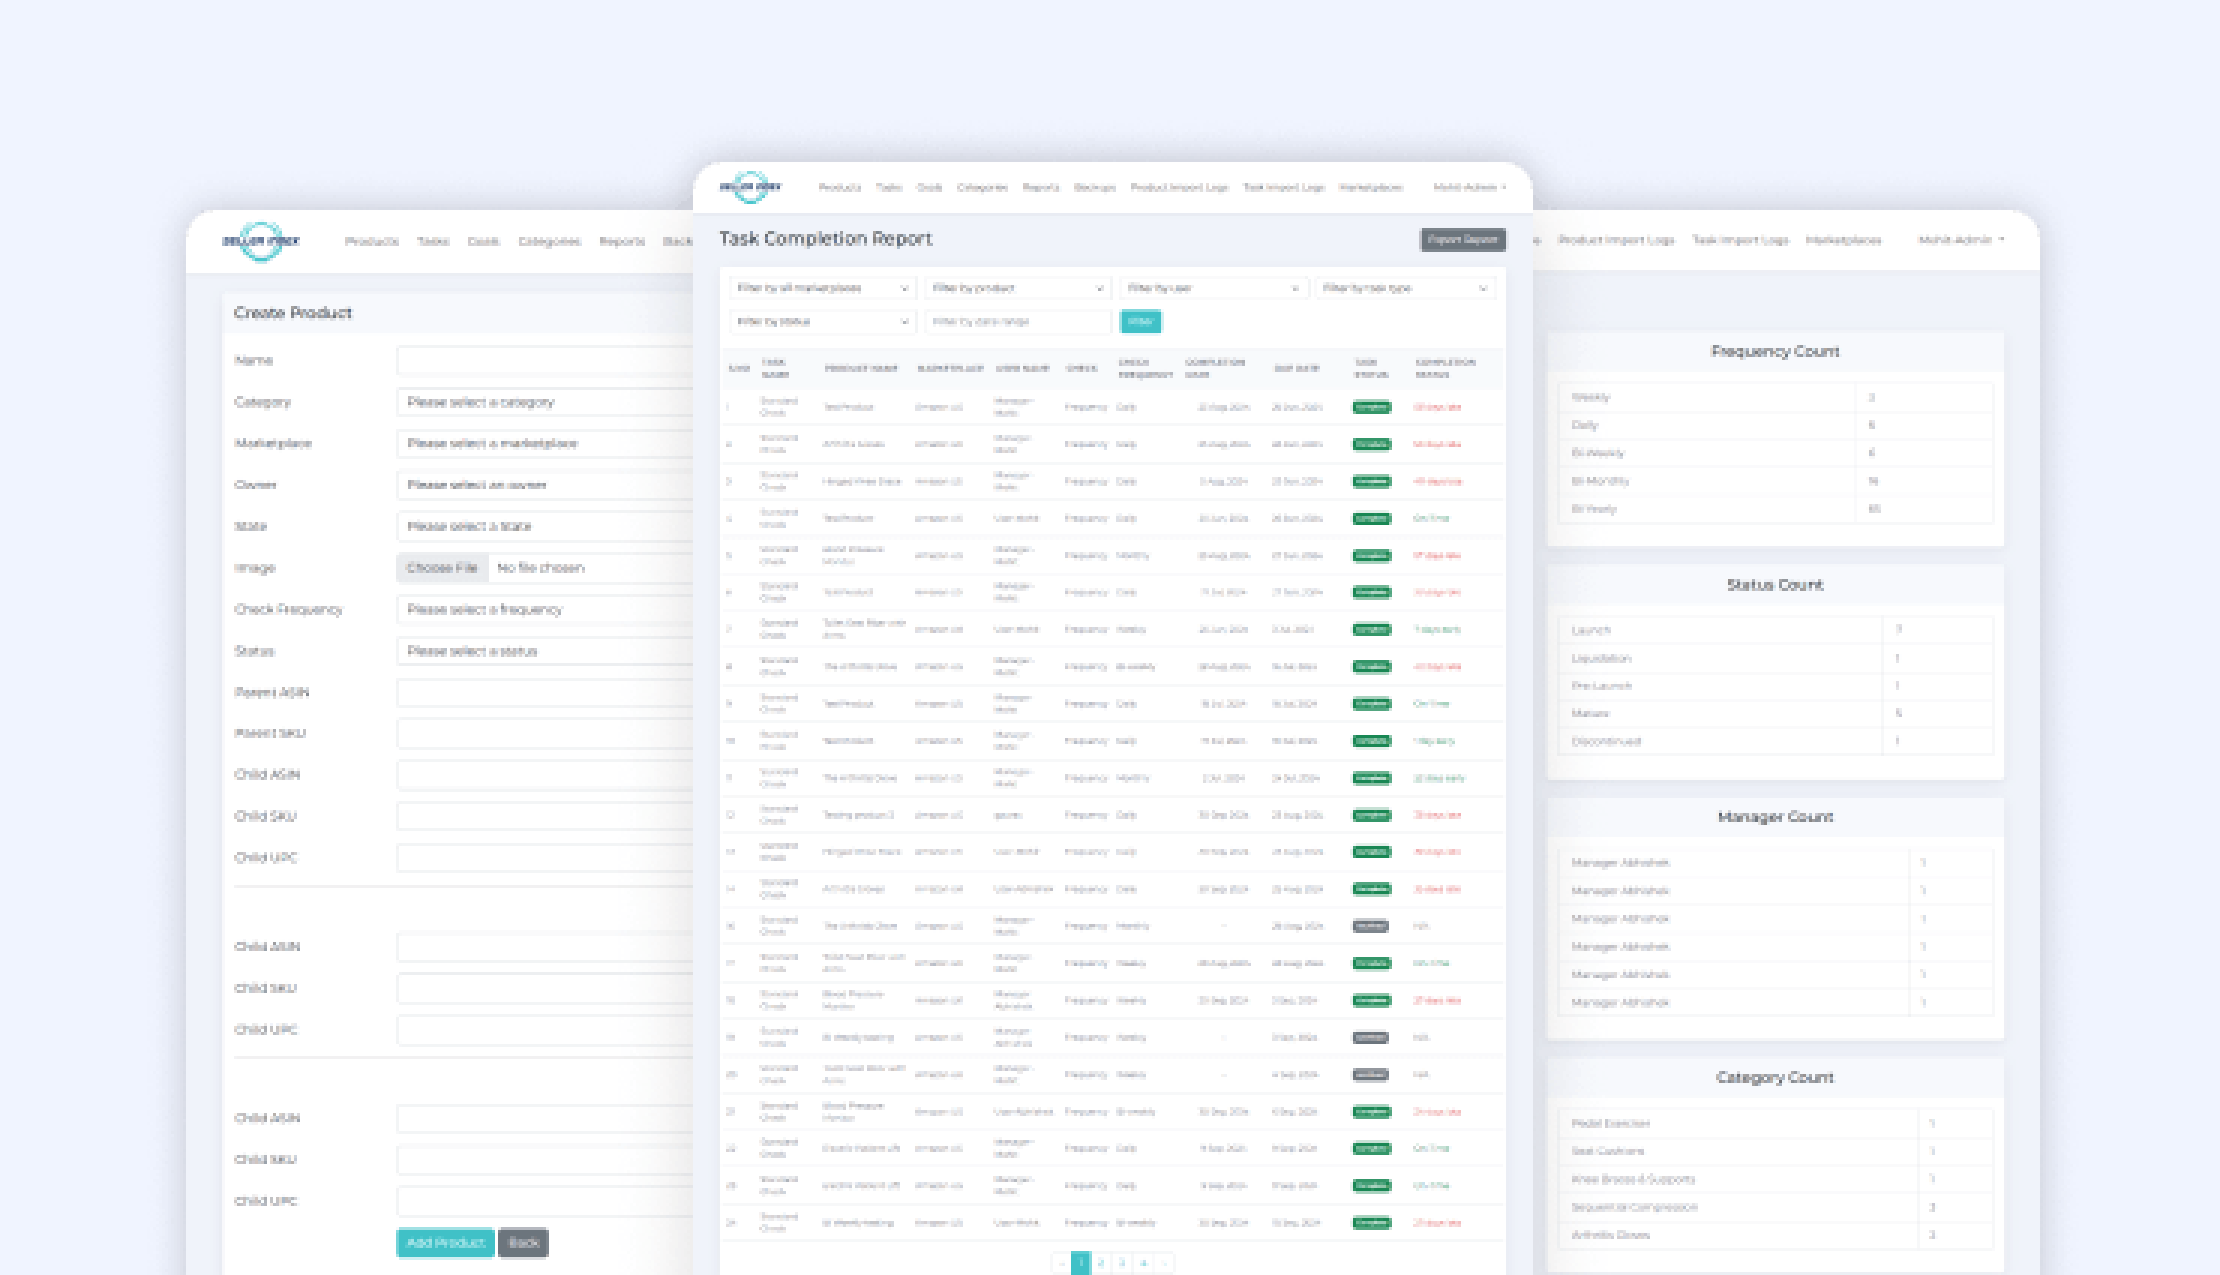Go to previous page using pagination arrow
Viewport: 2220px width, 1275px height.
click(x=1061, y=1263)
